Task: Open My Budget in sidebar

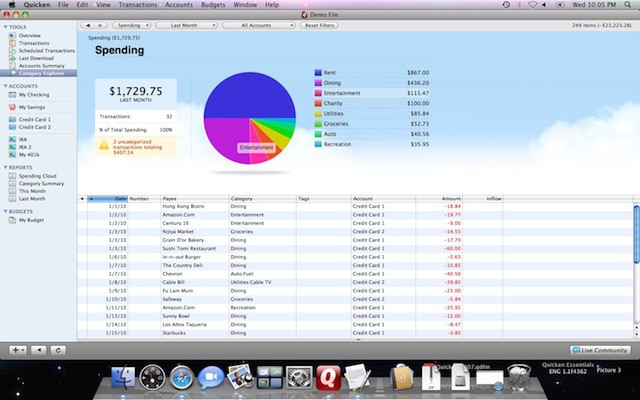Action: [x=31, y=220]
